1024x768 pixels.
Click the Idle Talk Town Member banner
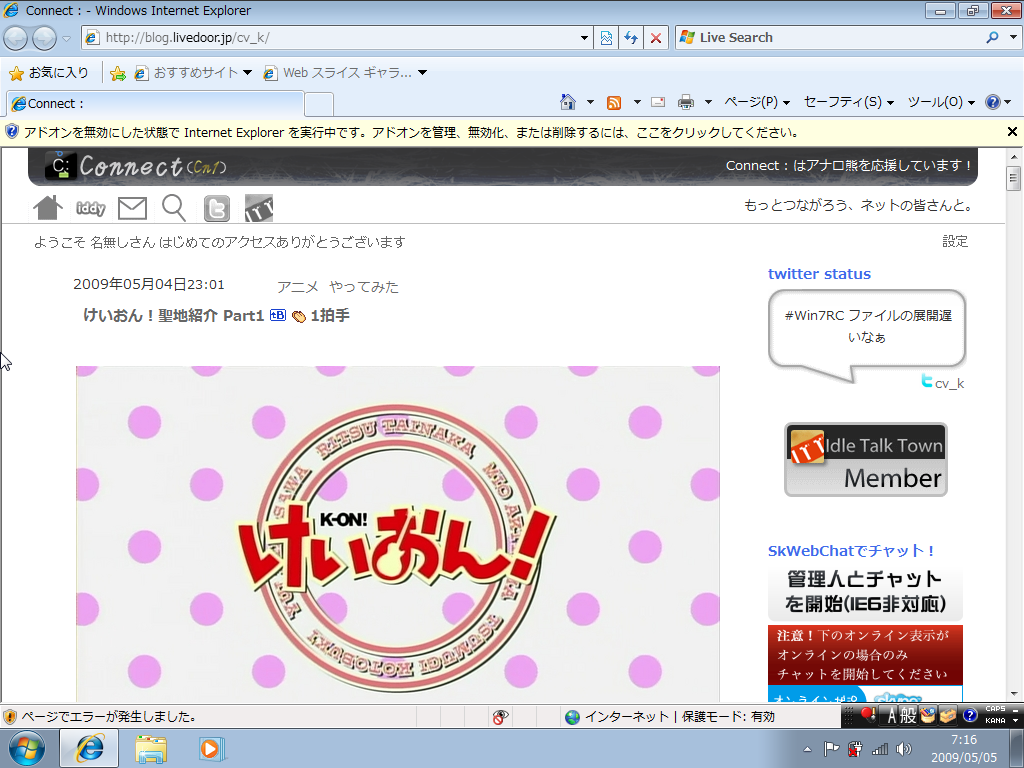pyautogui.click(x=866, y=460)
